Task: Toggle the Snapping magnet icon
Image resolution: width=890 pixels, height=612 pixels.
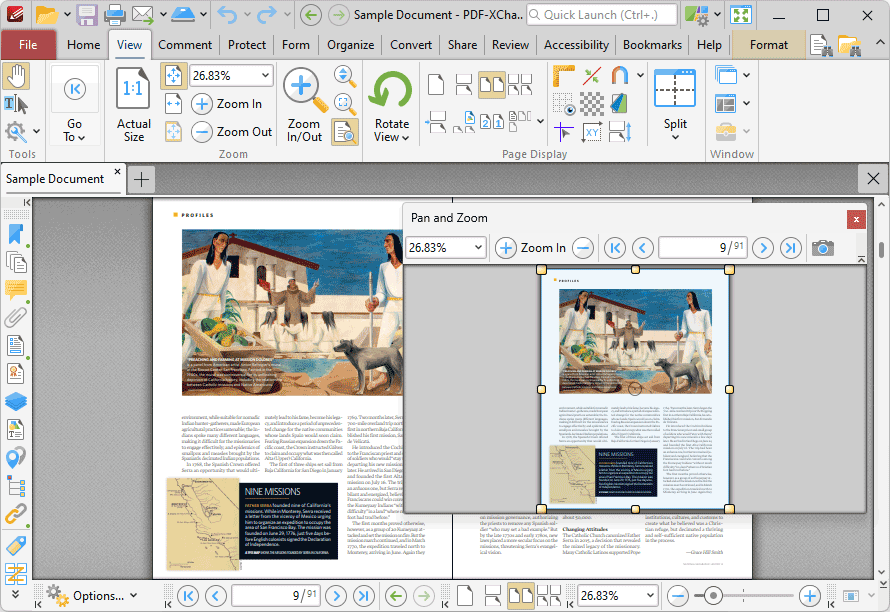Action: (619, 76)
